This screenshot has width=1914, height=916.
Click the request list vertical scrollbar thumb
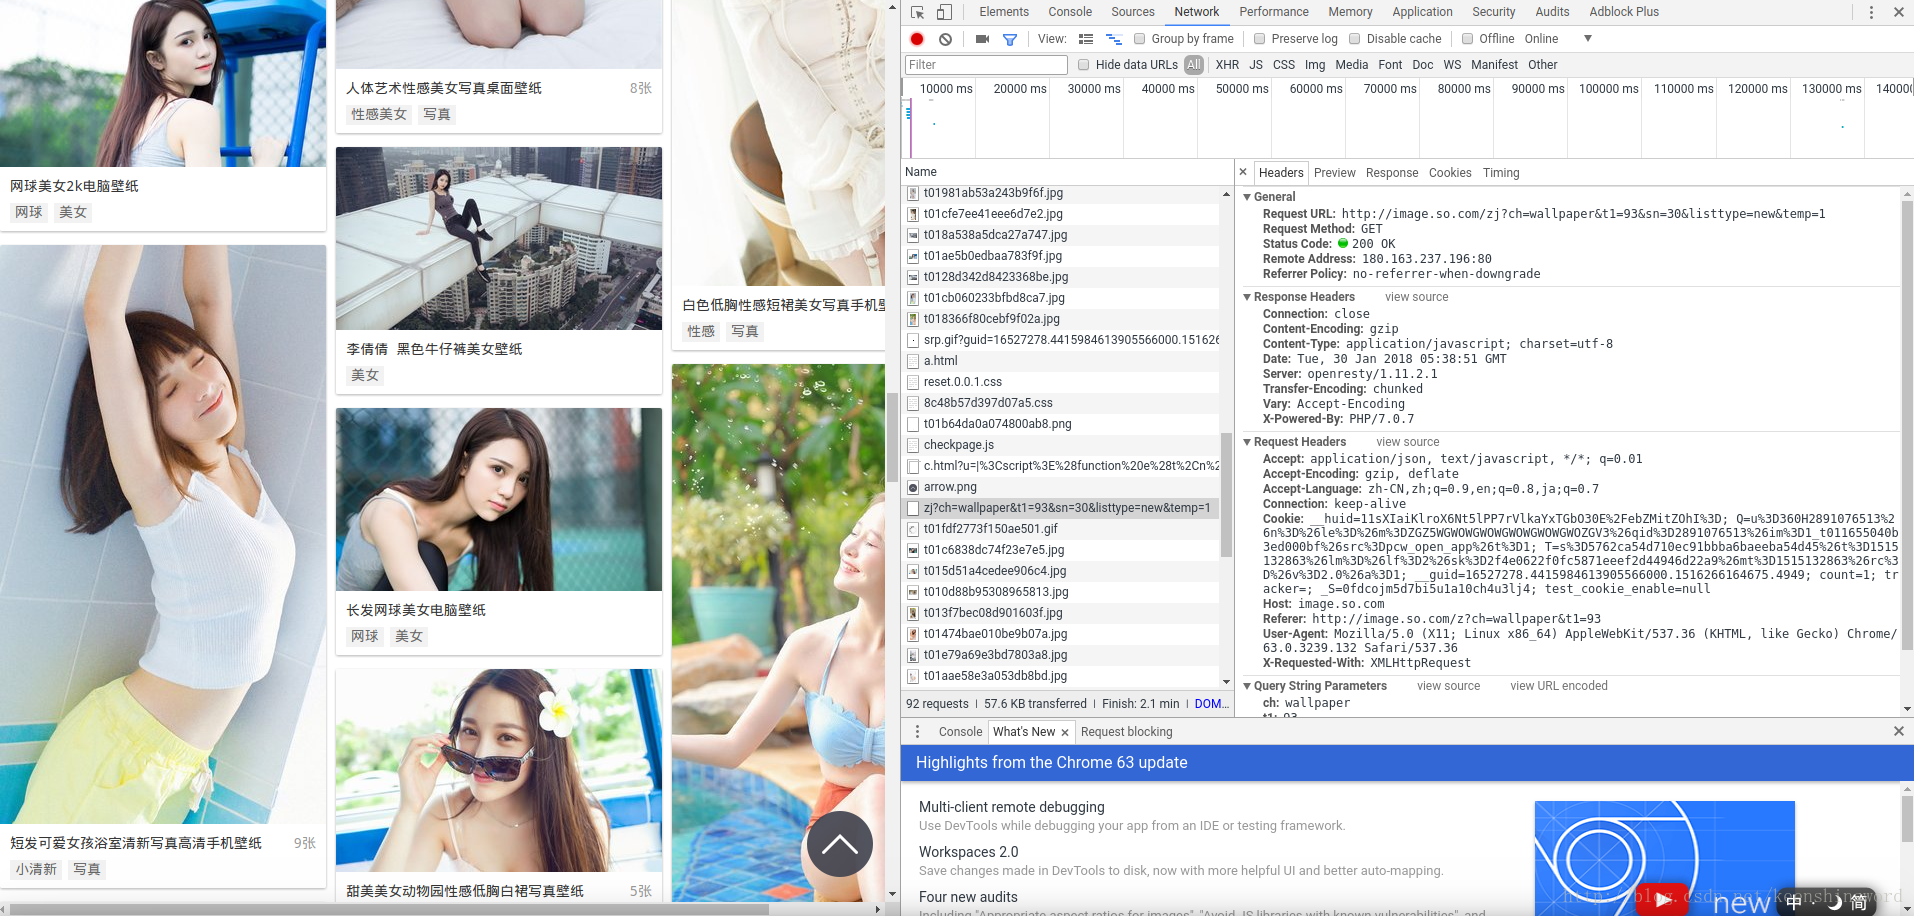(x=1226, y=494)
